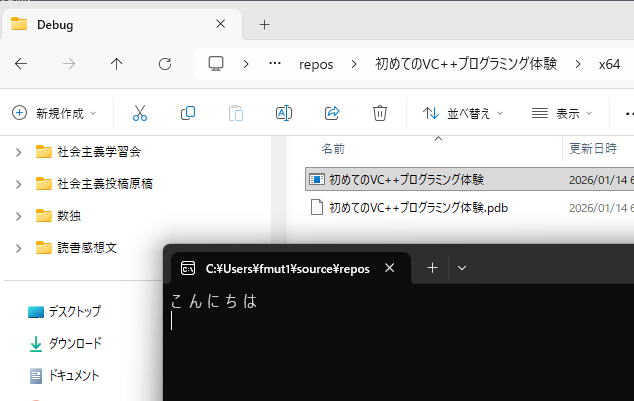Open the 並べ替え sort dropdown
The width and height of the screenshot is (634, 401).
point(463,113)
